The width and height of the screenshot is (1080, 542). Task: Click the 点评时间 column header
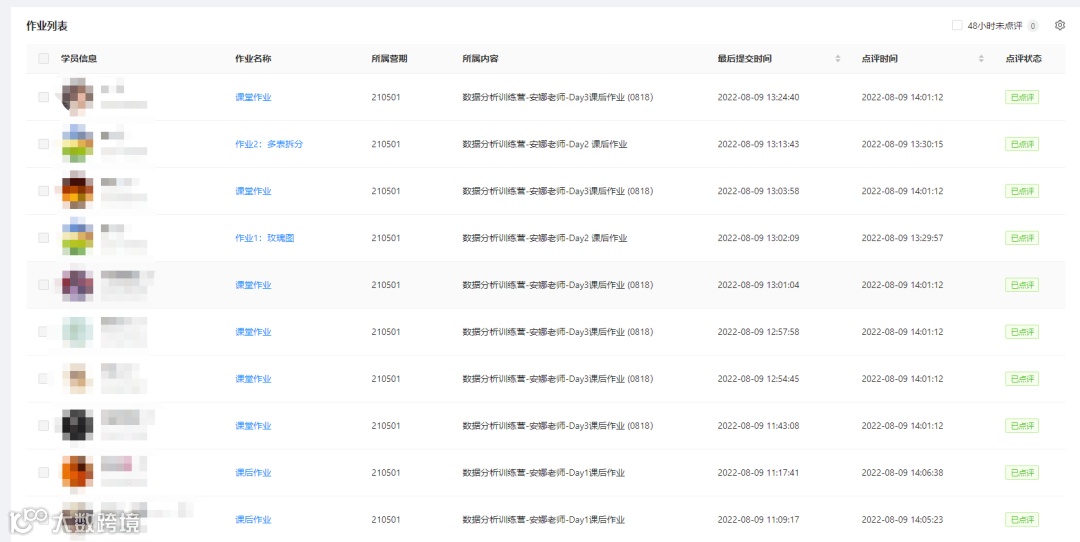pos(880,59)
